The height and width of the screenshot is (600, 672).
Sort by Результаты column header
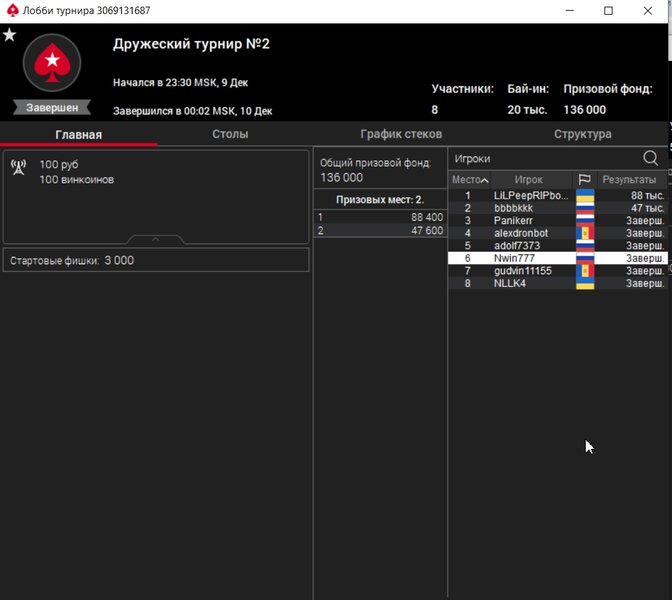tap(629, 180)
